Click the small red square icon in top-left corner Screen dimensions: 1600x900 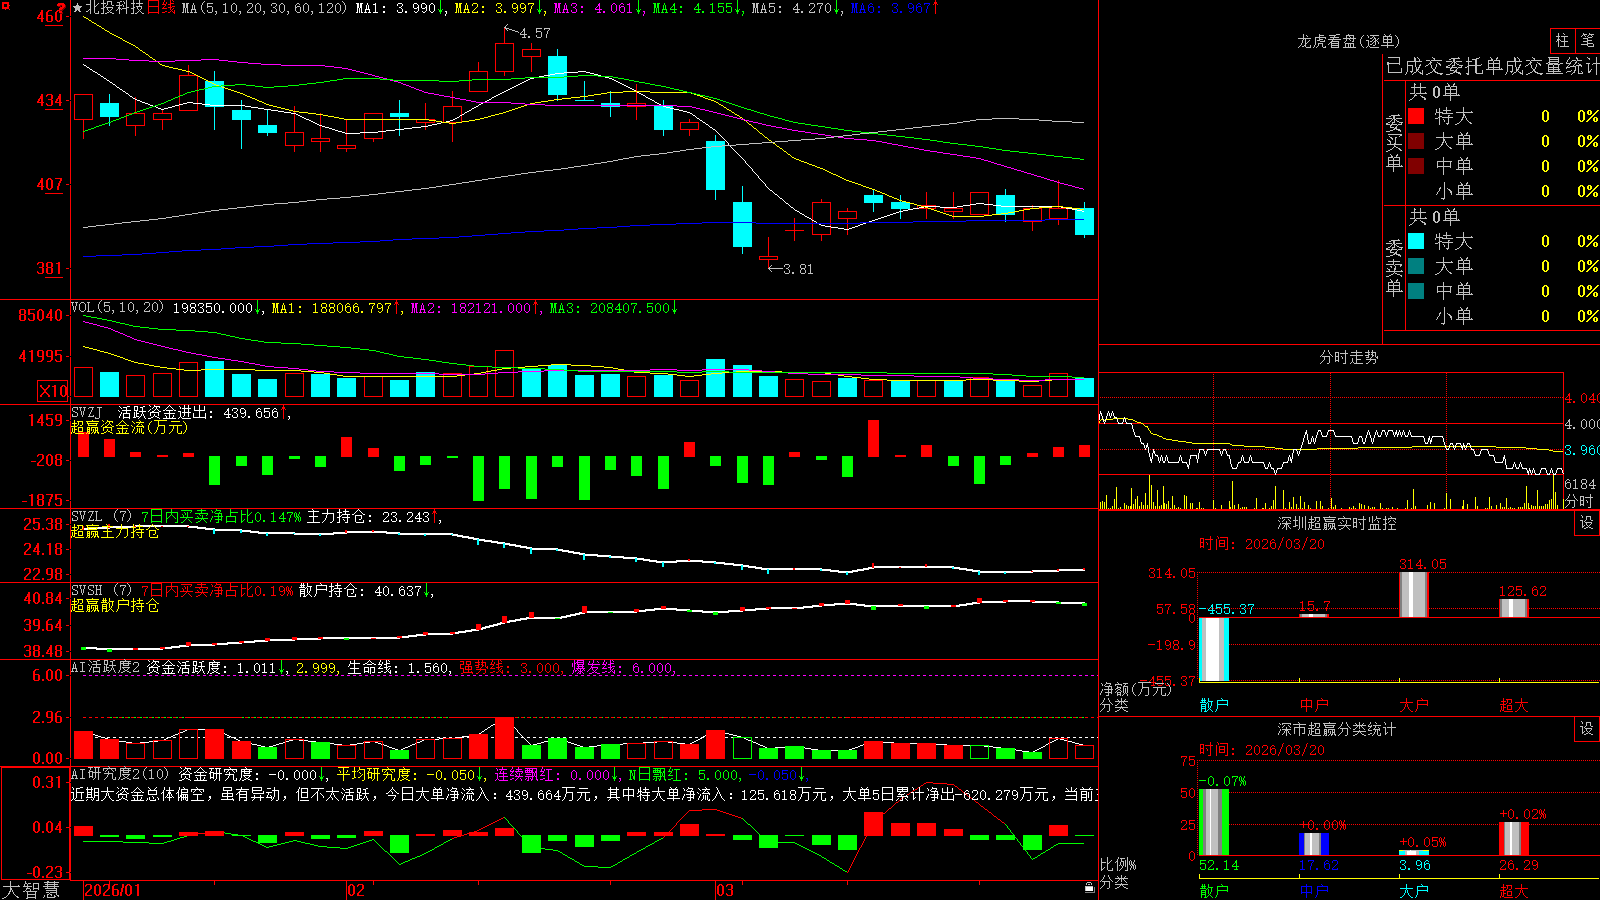5,5
